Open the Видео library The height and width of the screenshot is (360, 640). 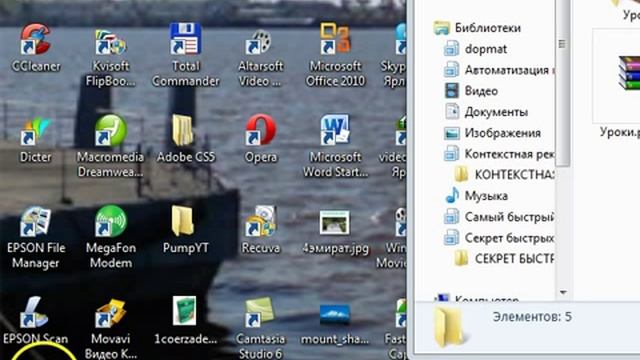[471, 91]
